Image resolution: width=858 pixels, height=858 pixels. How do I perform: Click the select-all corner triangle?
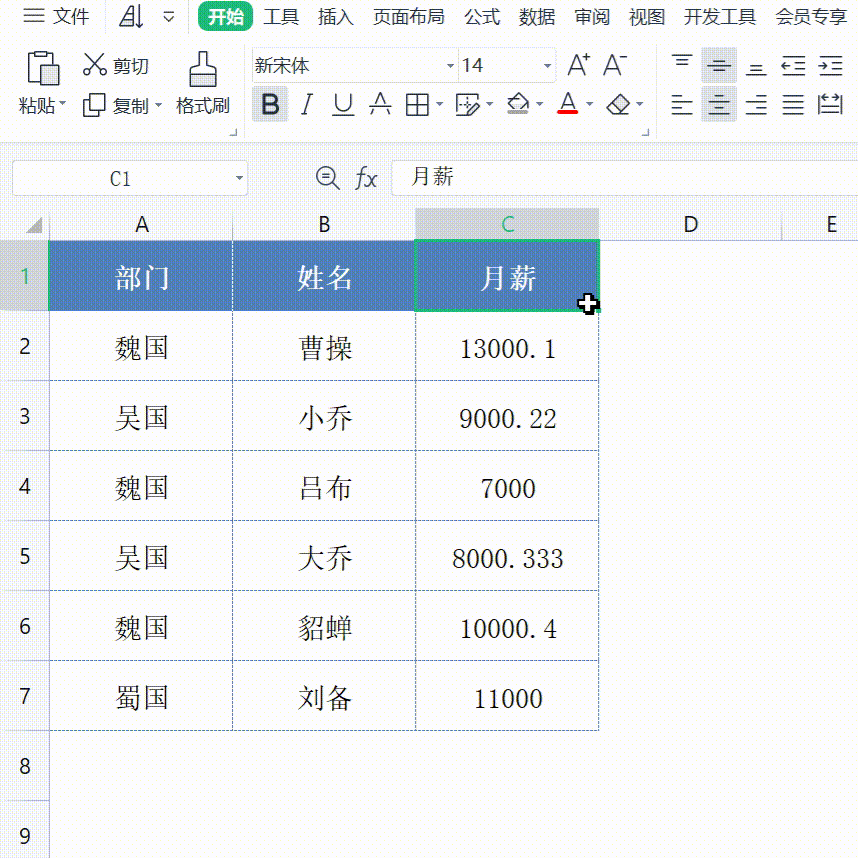click(34, 224)
